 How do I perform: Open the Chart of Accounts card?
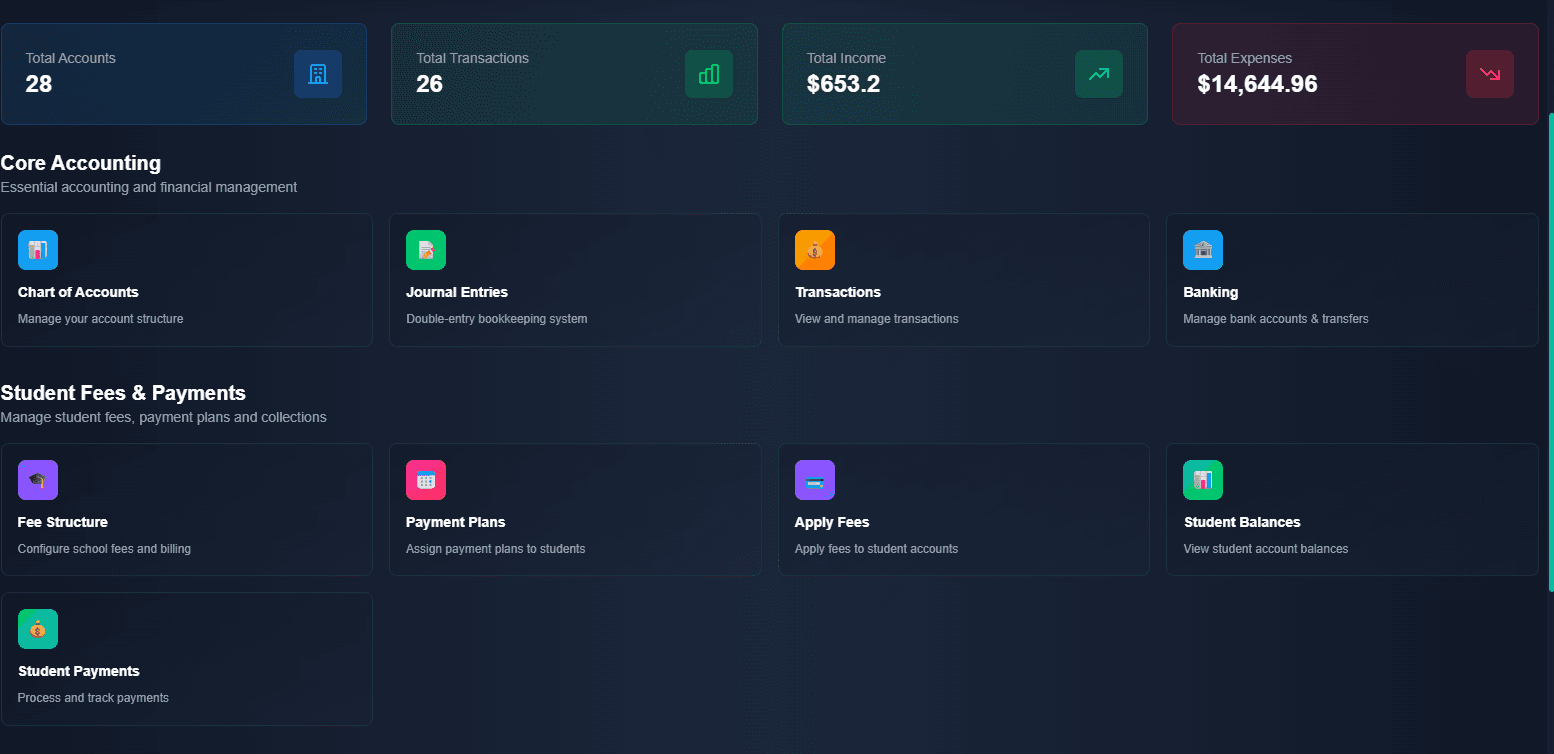pyautogui.click(x=187, y=280)
